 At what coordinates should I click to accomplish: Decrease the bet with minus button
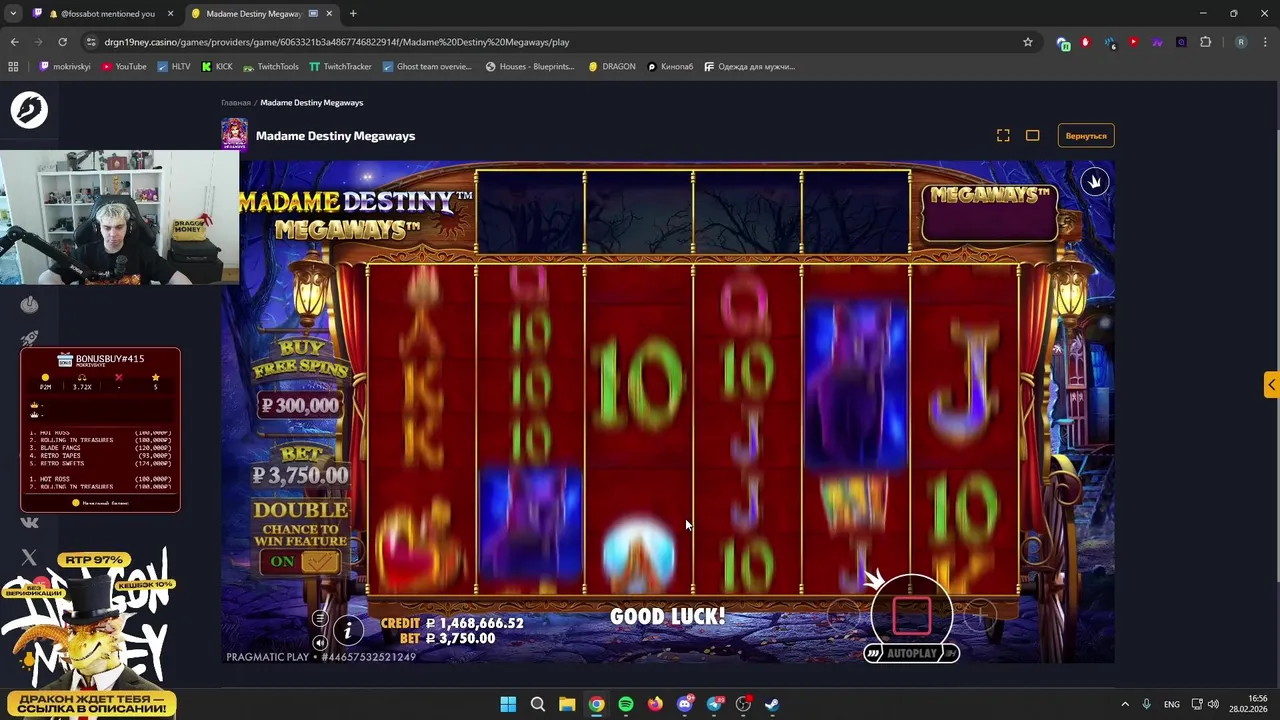pos(842,616)
